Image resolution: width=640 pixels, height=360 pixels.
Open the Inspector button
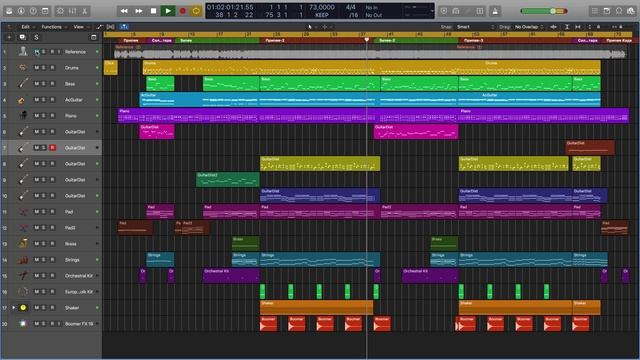(x=21, y=11)
